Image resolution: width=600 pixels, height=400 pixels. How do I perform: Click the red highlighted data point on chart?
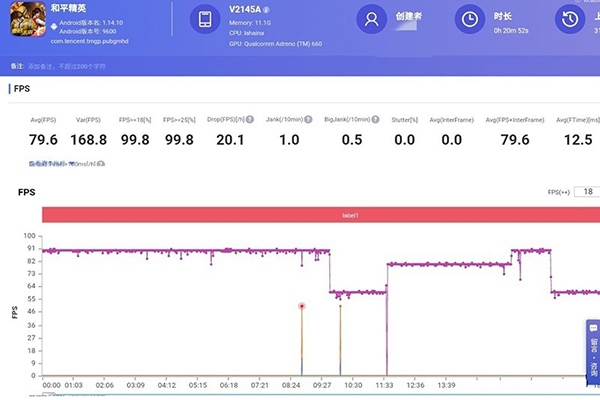point(301,306)
